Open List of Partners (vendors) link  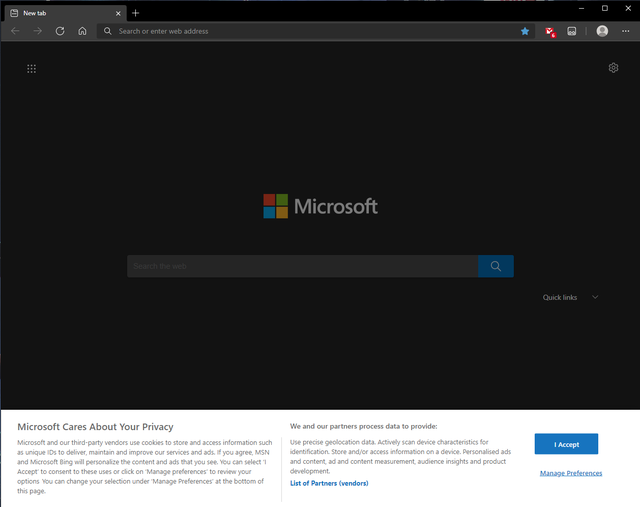[329, 483]
